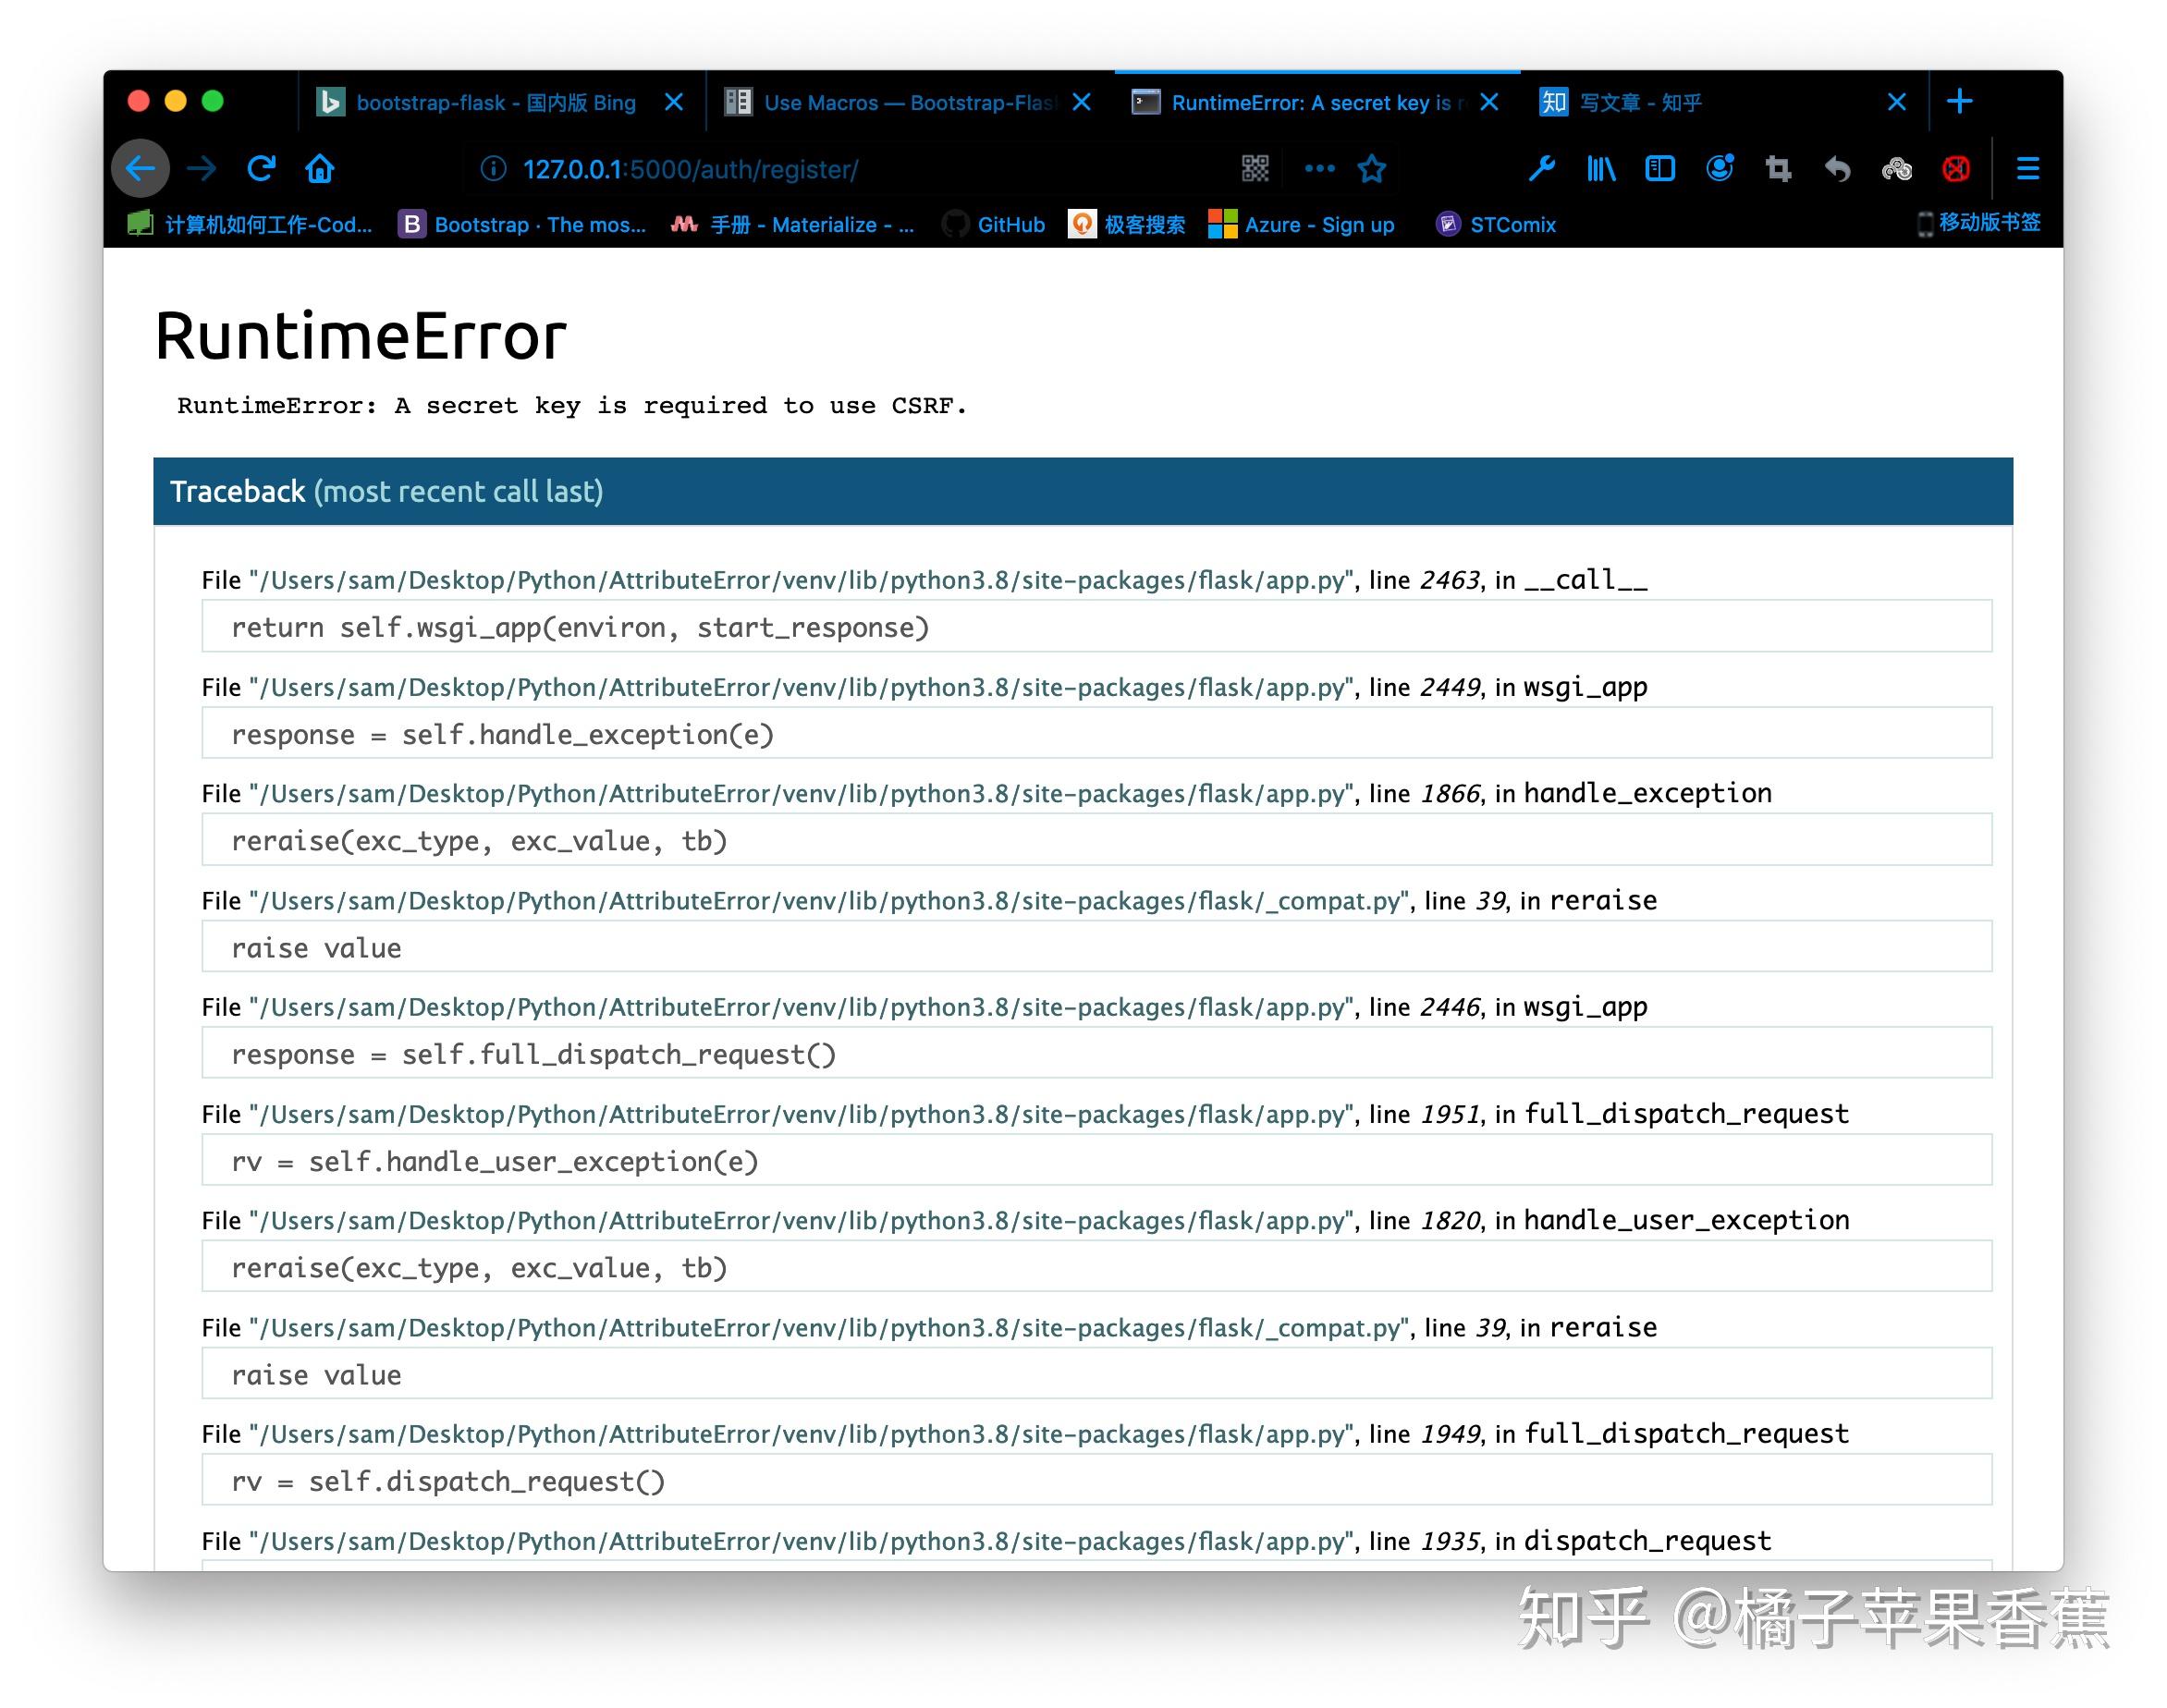Viewport: 2167px width, 1708px height.
Task: Bookmark this page with the star icon
Action: [1371, 169]
